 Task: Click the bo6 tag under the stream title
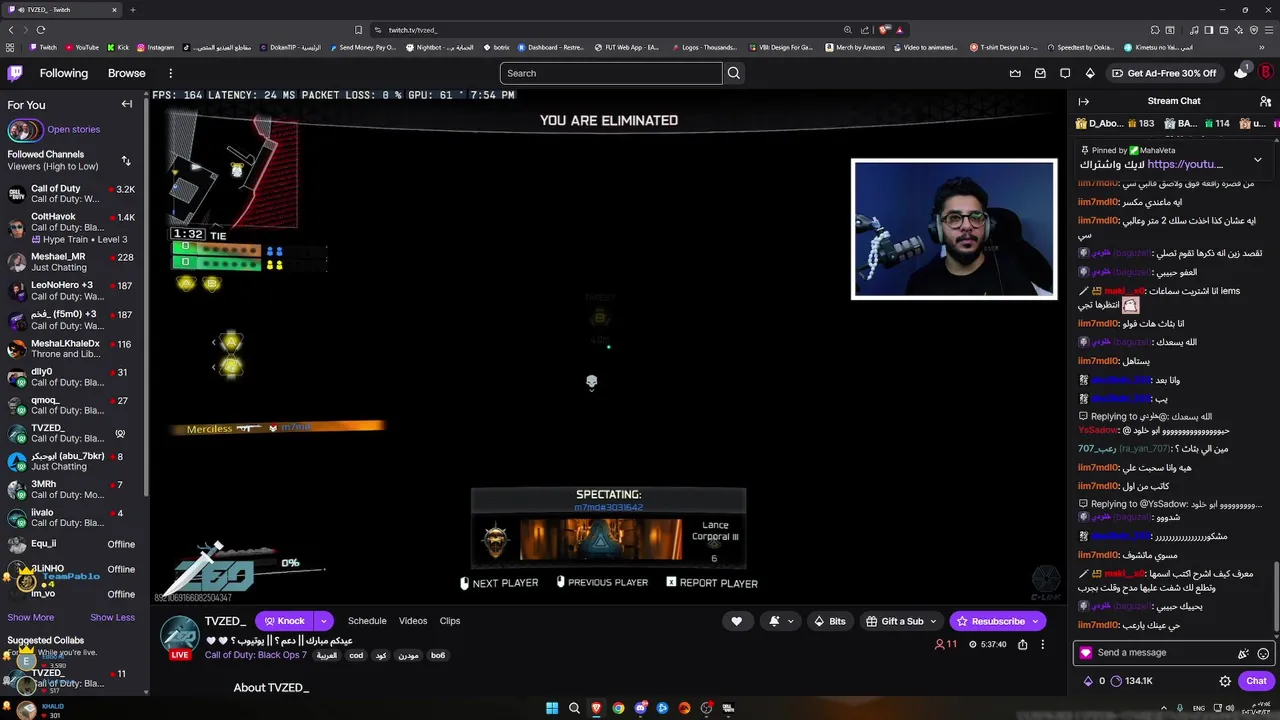pos(438,655)
